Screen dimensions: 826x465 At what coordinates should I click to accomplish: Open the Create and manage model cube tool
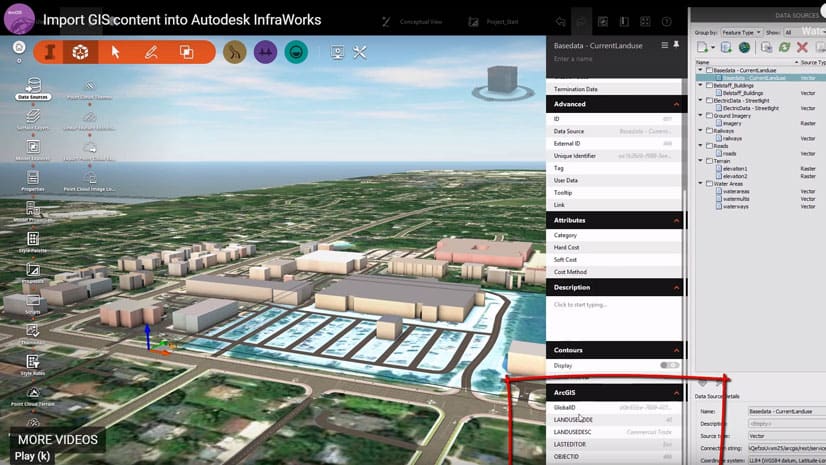click(x=80, y=52)
